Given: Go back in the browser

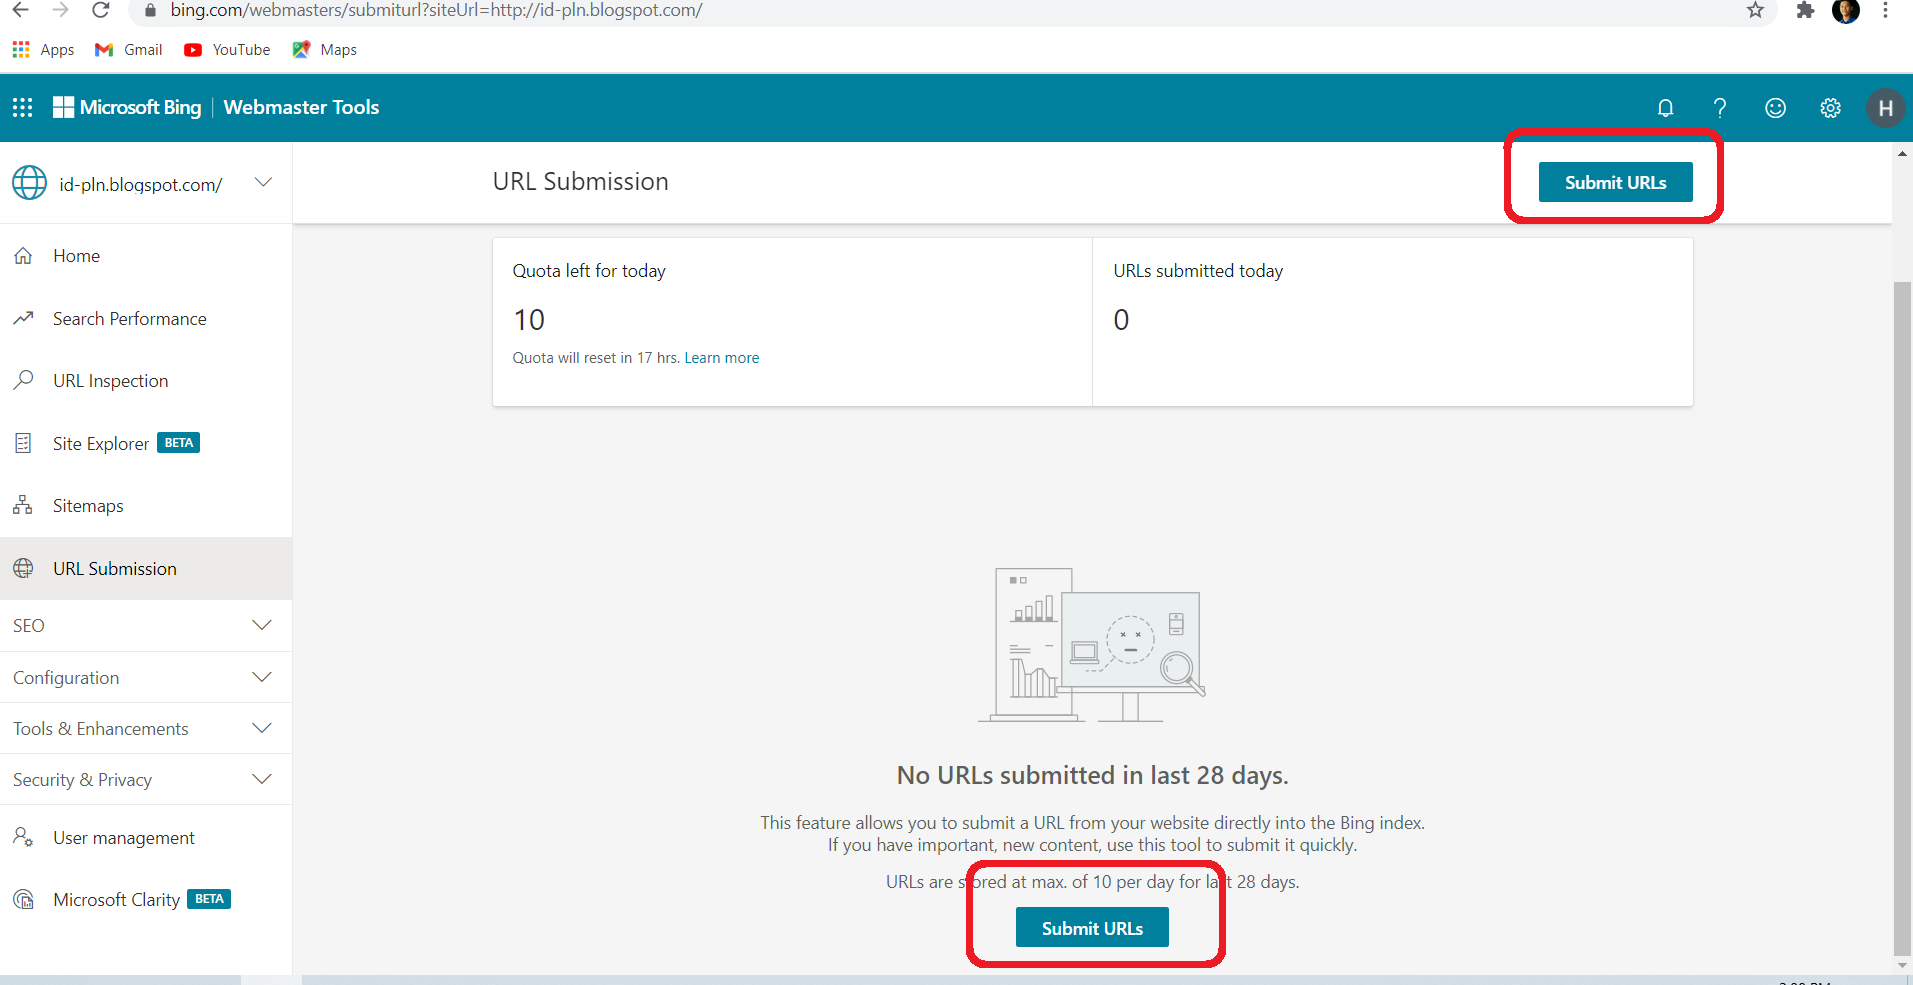Looking at the screenshot, I should click(x=20, y=10).
